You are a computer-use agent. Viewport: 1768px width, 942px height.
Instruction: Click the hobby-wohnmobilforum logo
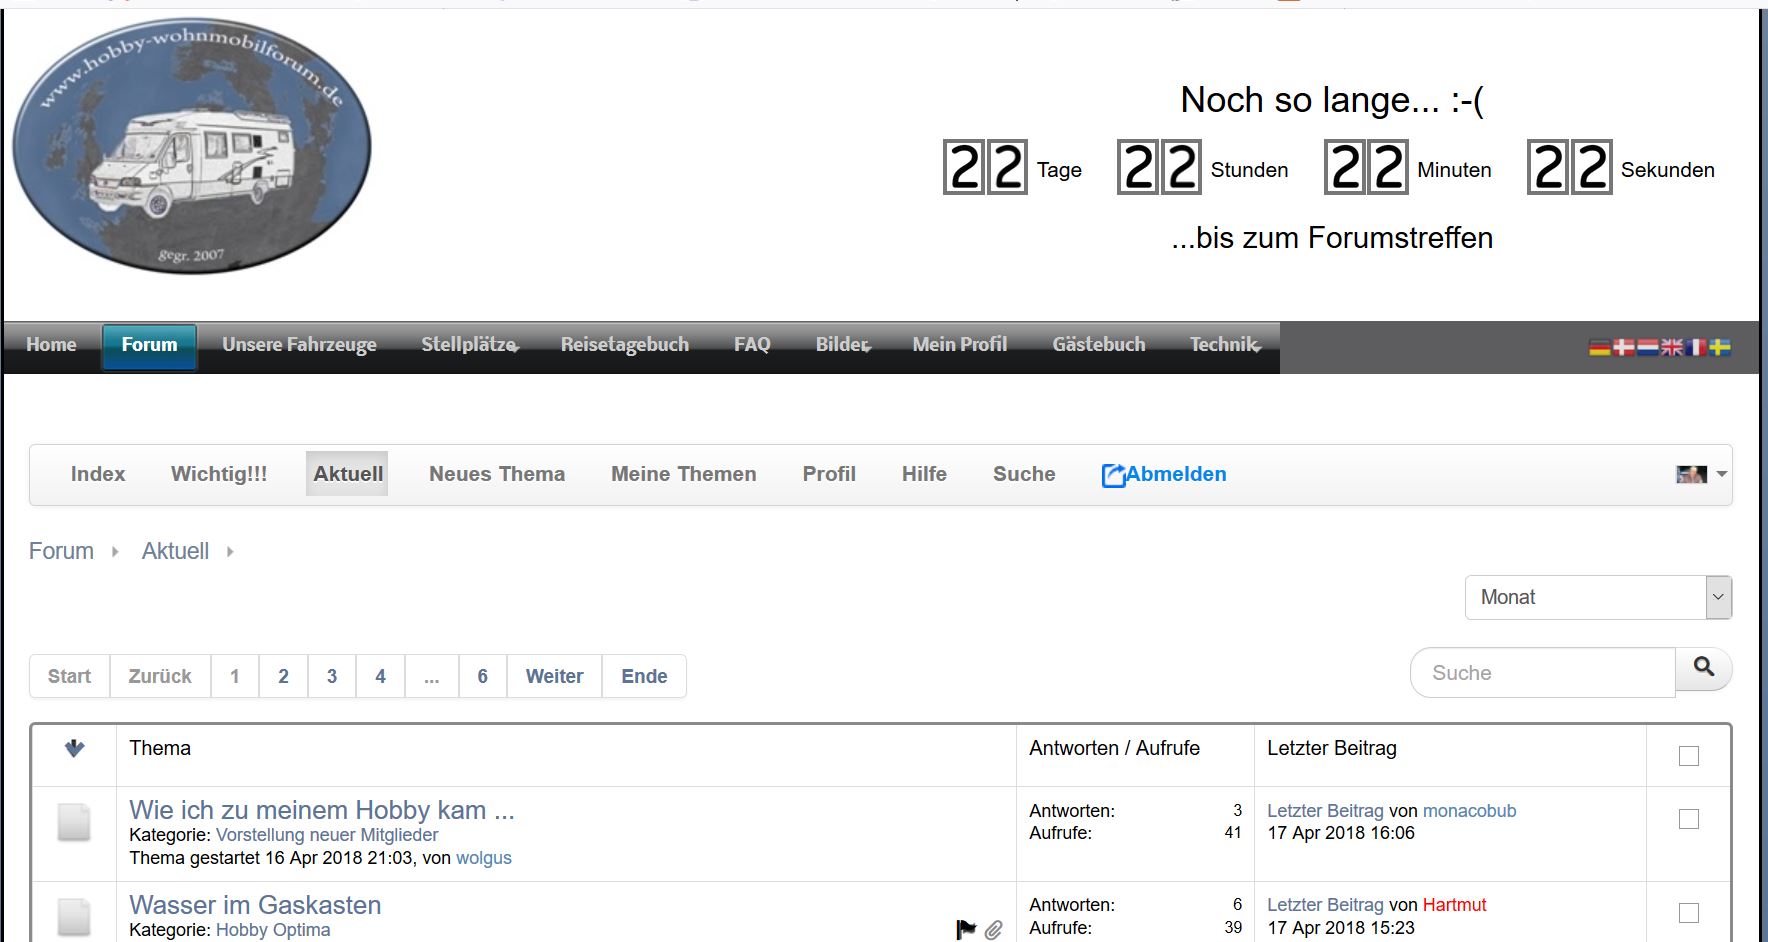coord(192,146)
